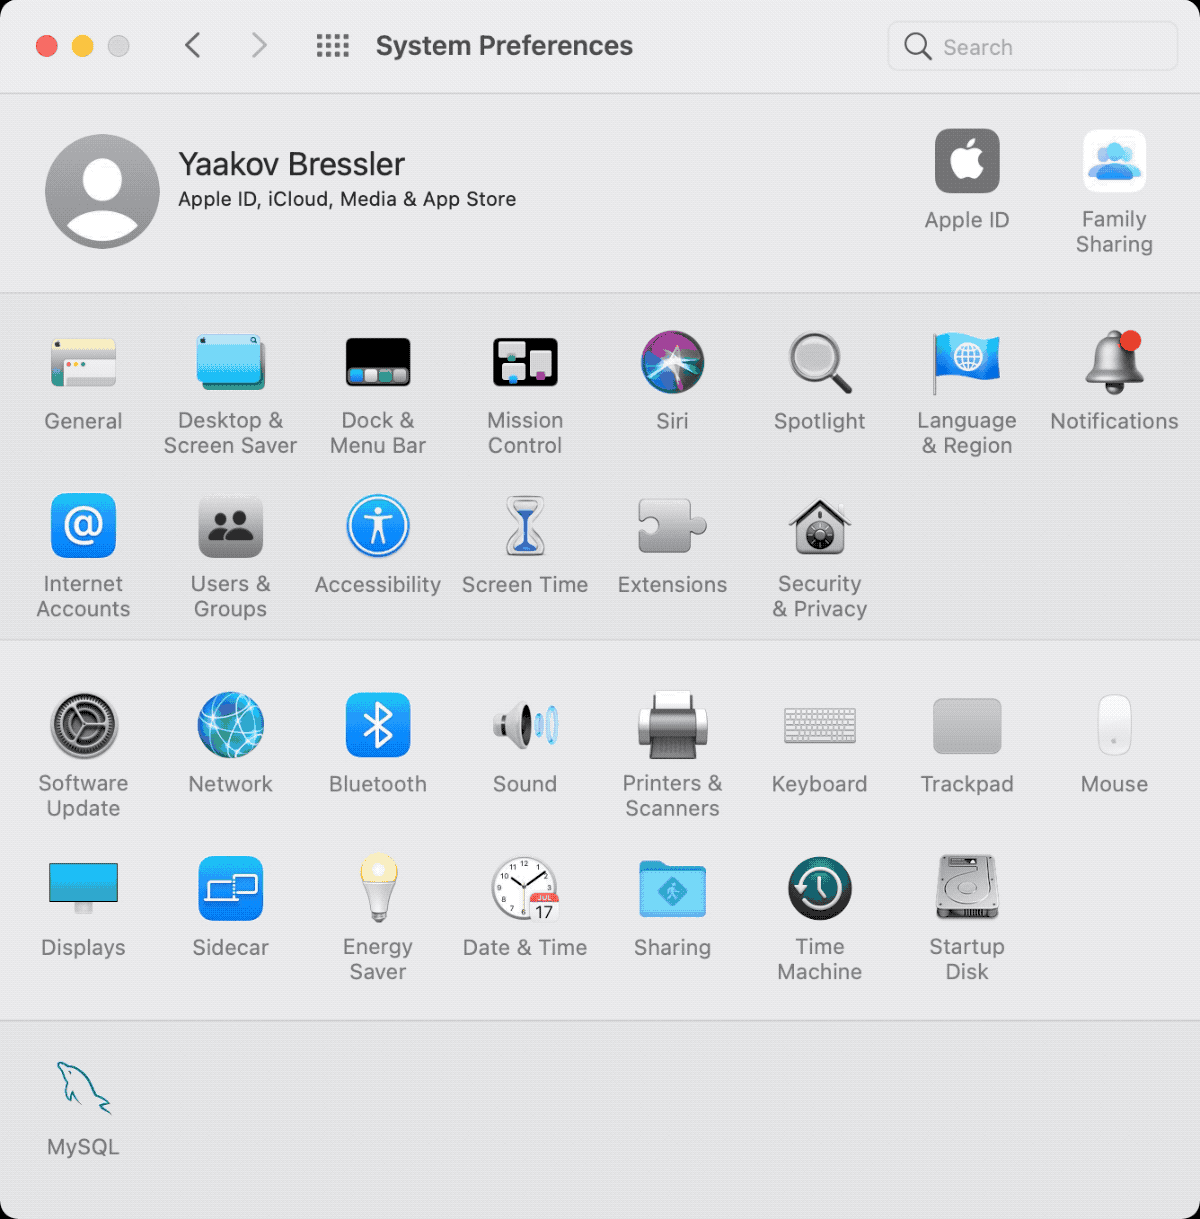Click the magnifying glass in search field
The image size is (1200, 1219).
[x=917, y=46]
